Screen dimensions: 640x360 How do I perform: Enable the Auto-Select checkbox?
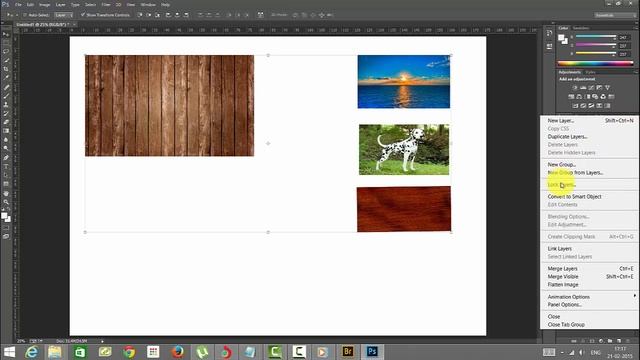tap(24, 15)
